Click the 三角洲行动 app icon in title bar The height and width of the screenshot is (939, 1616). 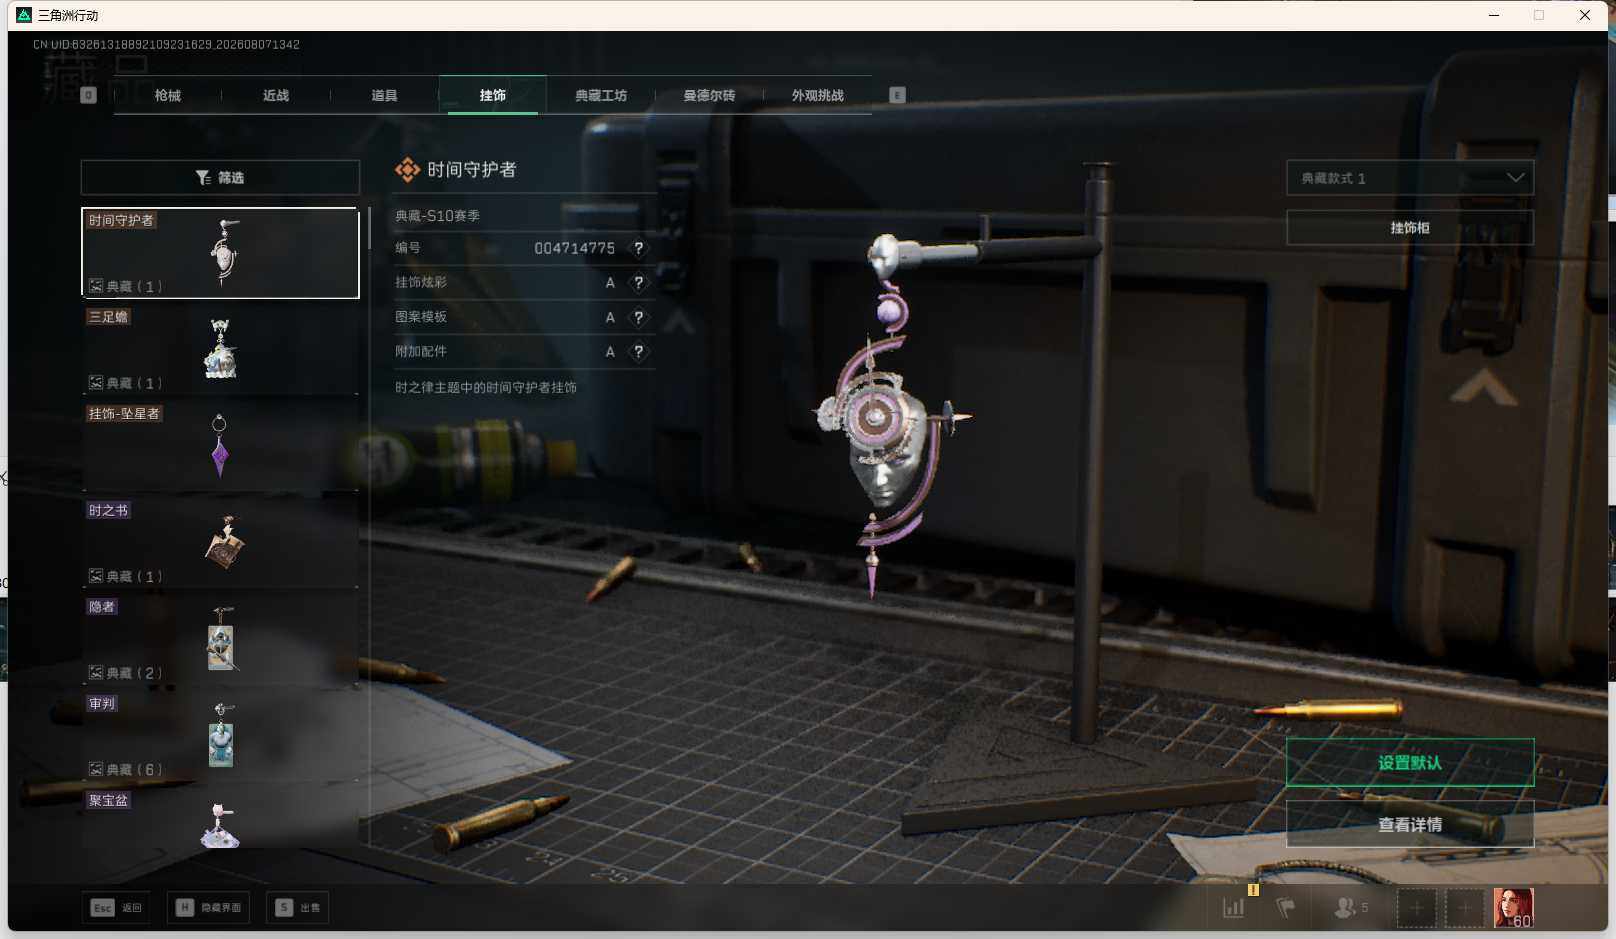click(24, 15)
